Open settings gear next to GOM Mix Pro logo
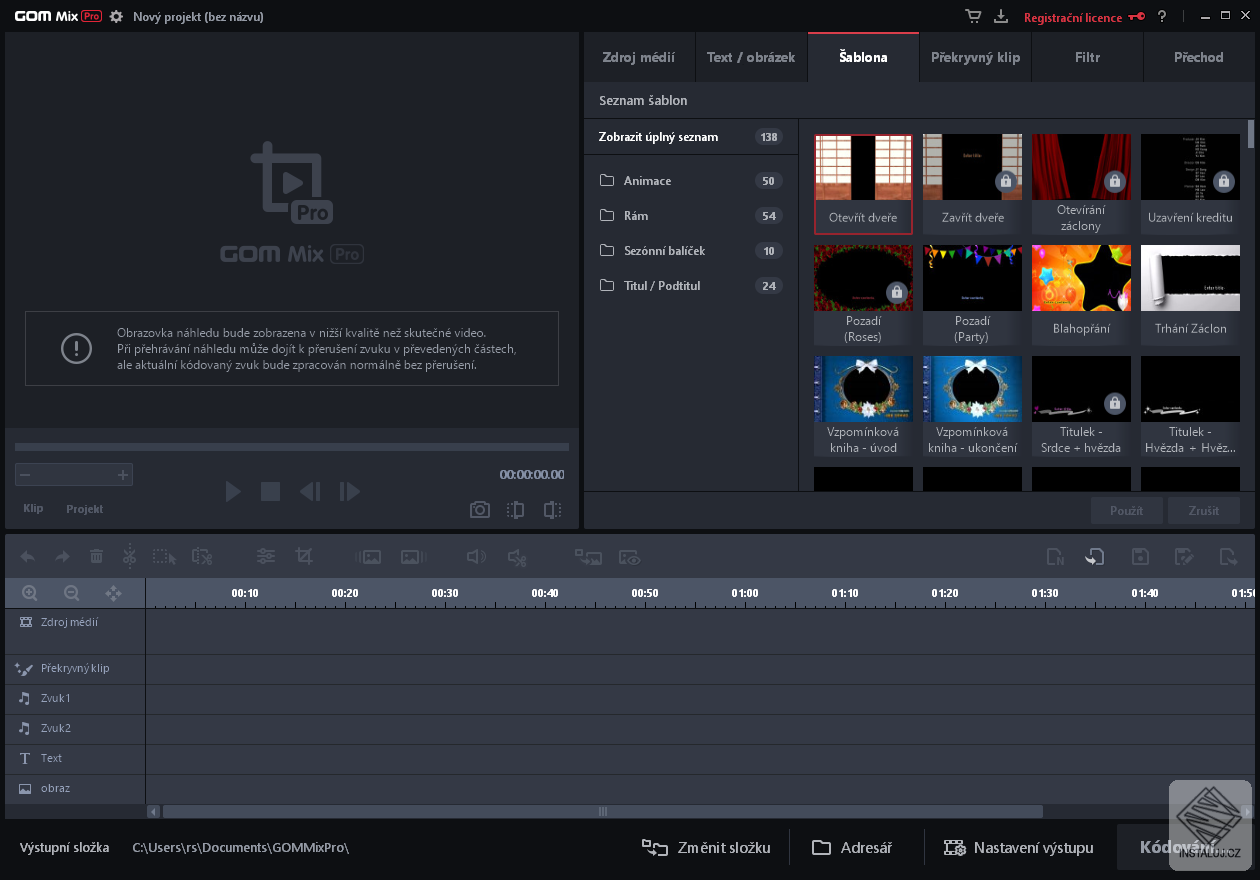The height and width of the screenshot is (880, 1260). [116, 17]
